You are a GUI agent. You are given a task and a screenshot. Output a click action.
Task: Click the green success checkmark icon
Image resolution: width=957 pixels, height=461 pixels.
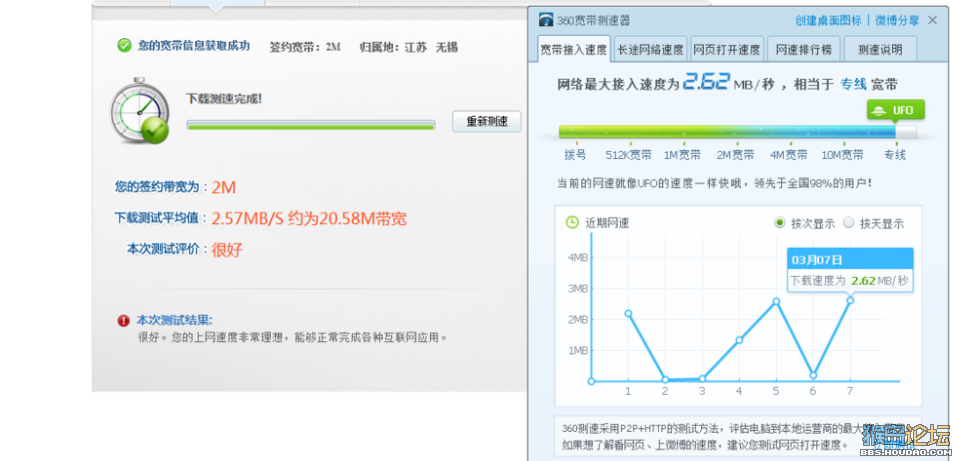point(125,46)
